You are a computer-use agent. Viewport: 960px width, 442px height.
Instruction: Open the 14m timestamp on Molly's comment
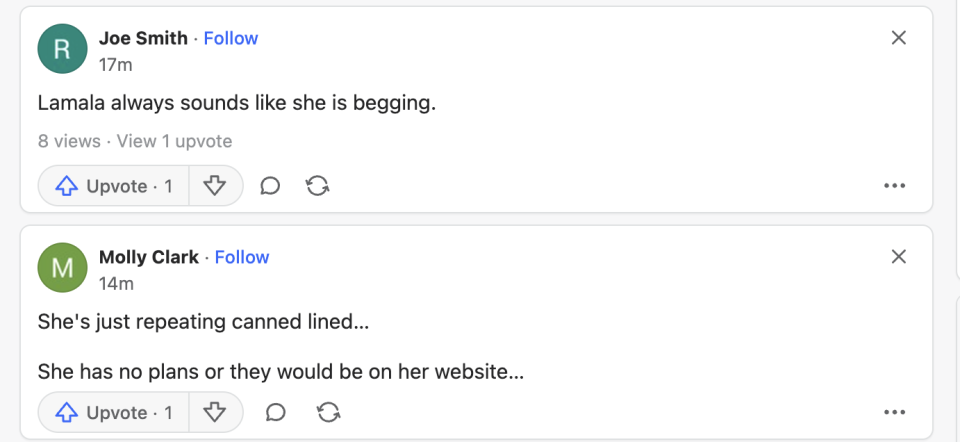point(116,283)
